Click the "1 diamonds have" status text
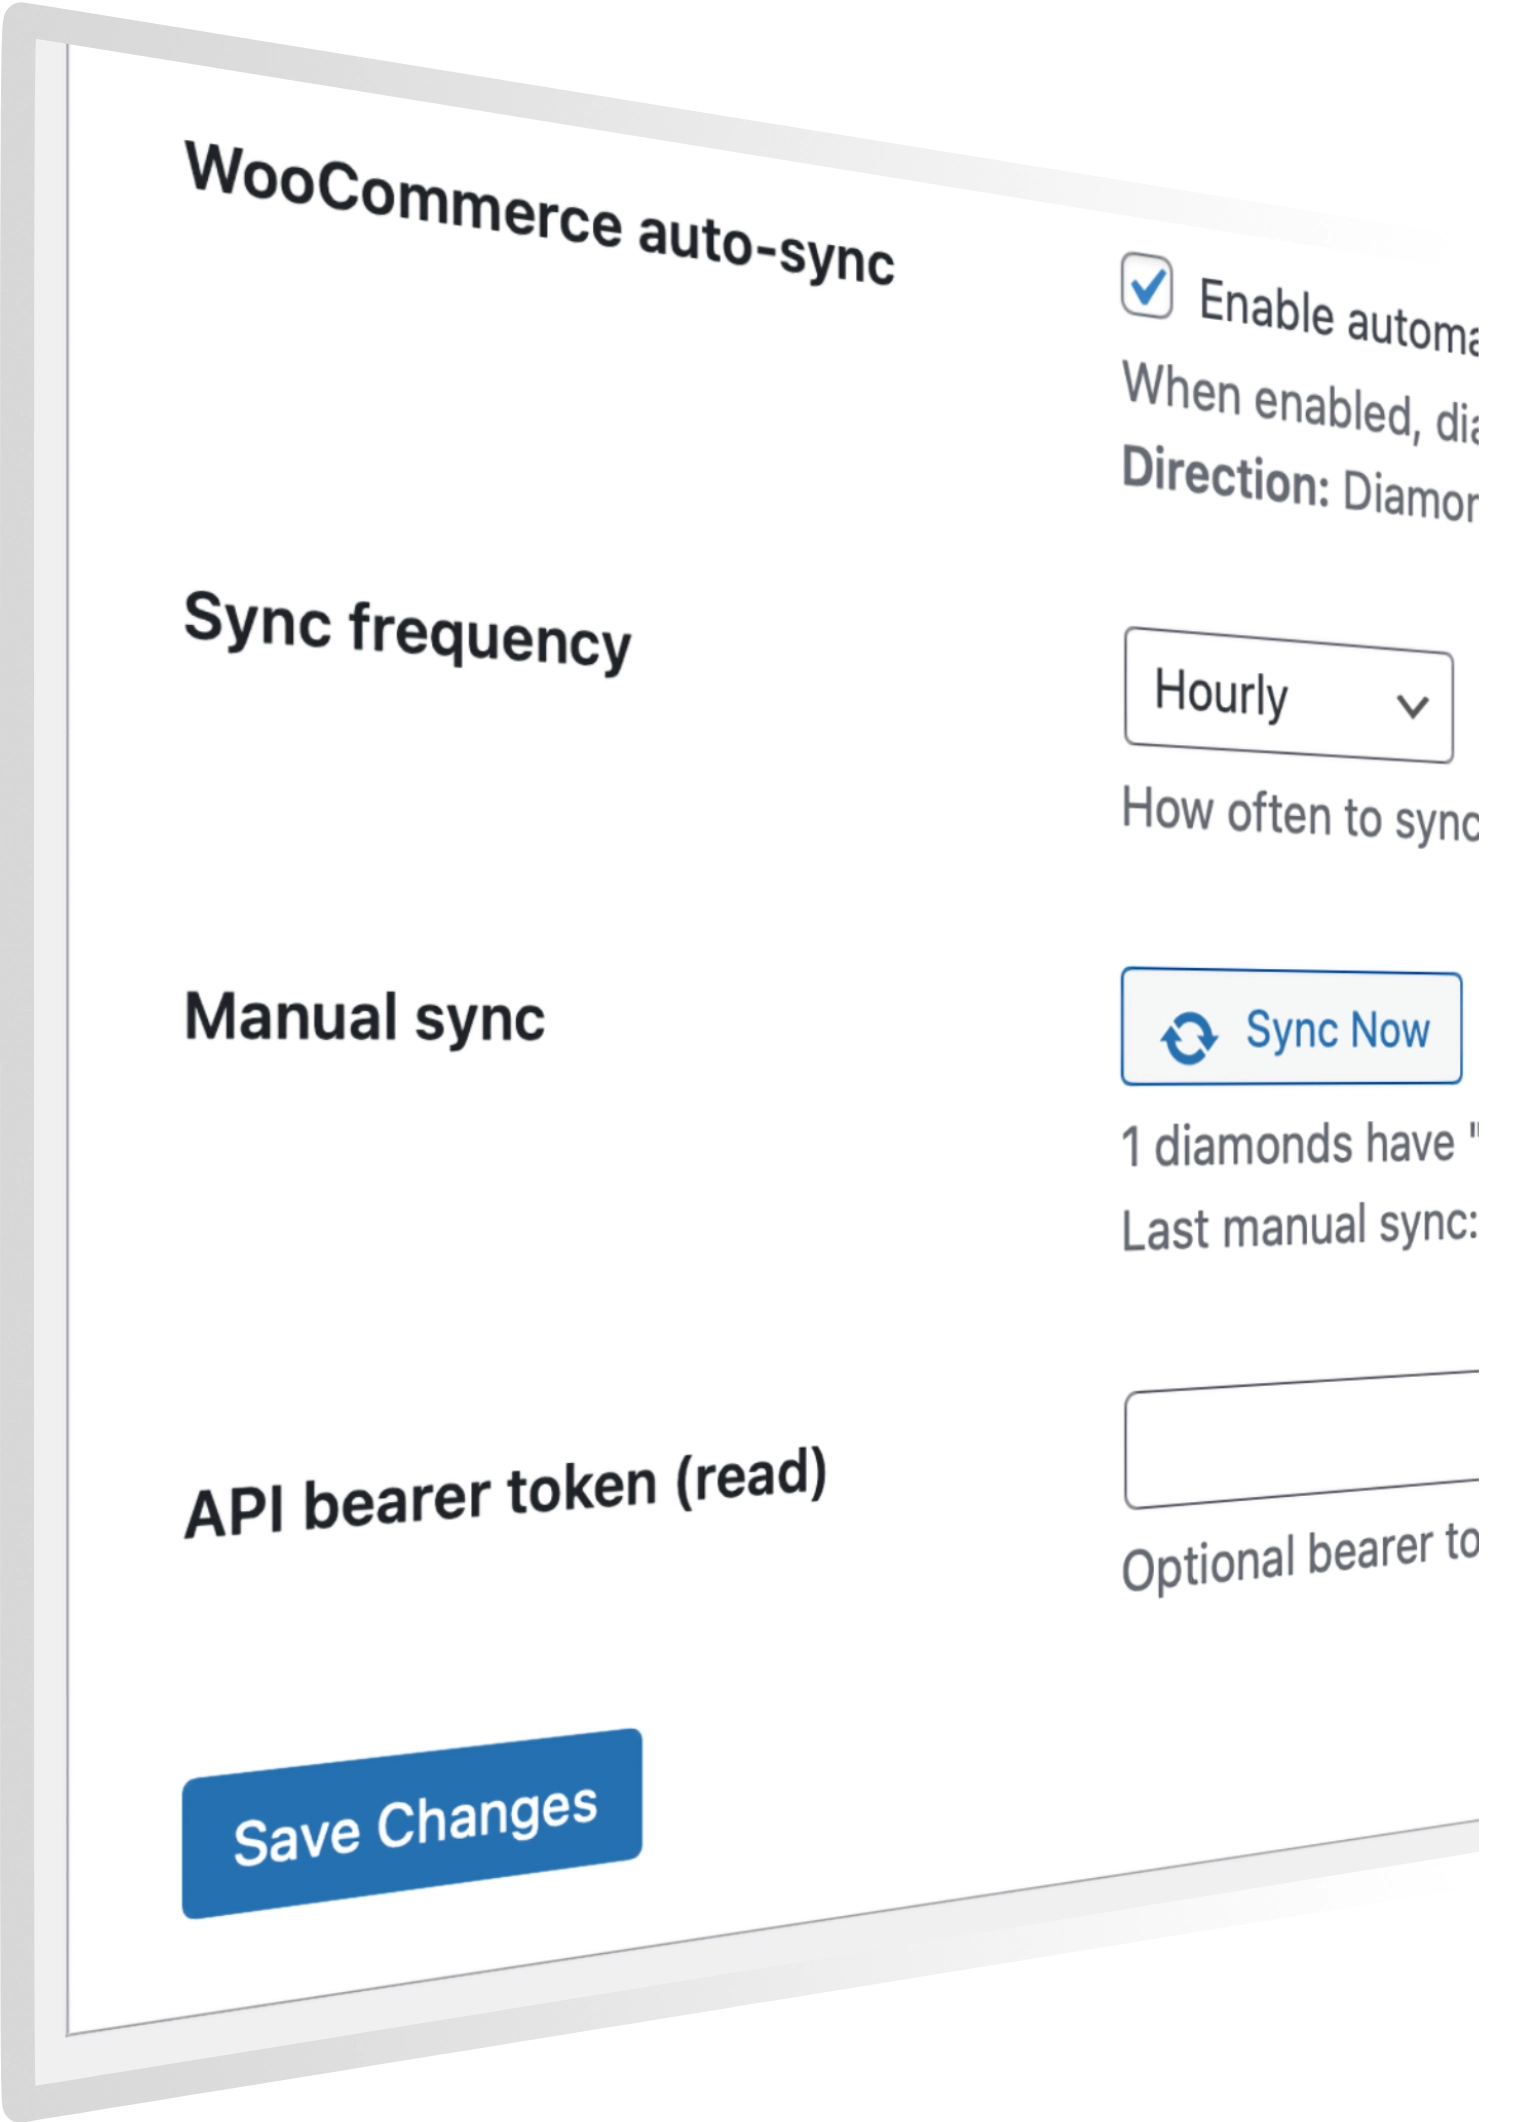The width and height of the screenshot is (1514, 2122). coord(1288,1145)
